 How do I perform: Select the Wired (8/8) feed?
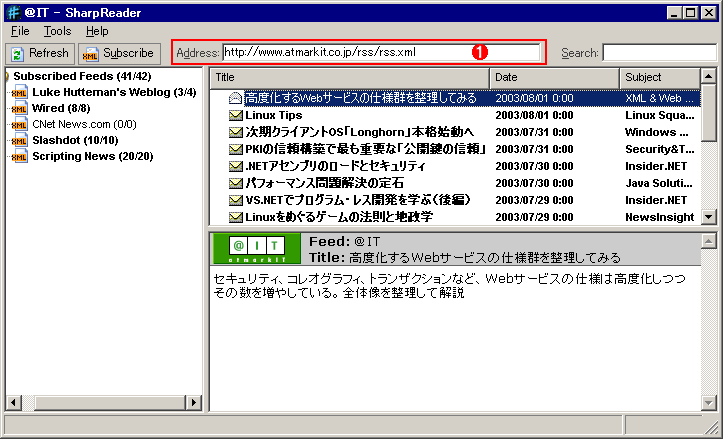61,108
